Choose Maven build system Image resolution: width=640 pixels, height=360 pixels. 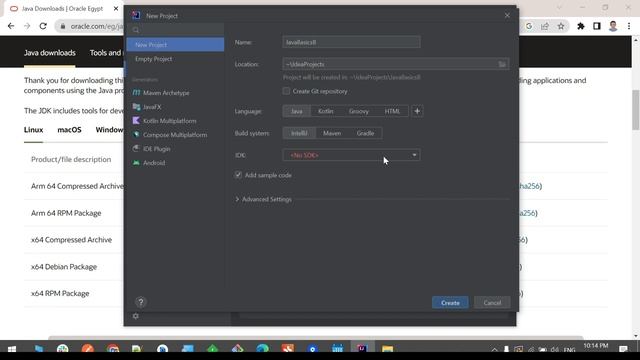332,133
